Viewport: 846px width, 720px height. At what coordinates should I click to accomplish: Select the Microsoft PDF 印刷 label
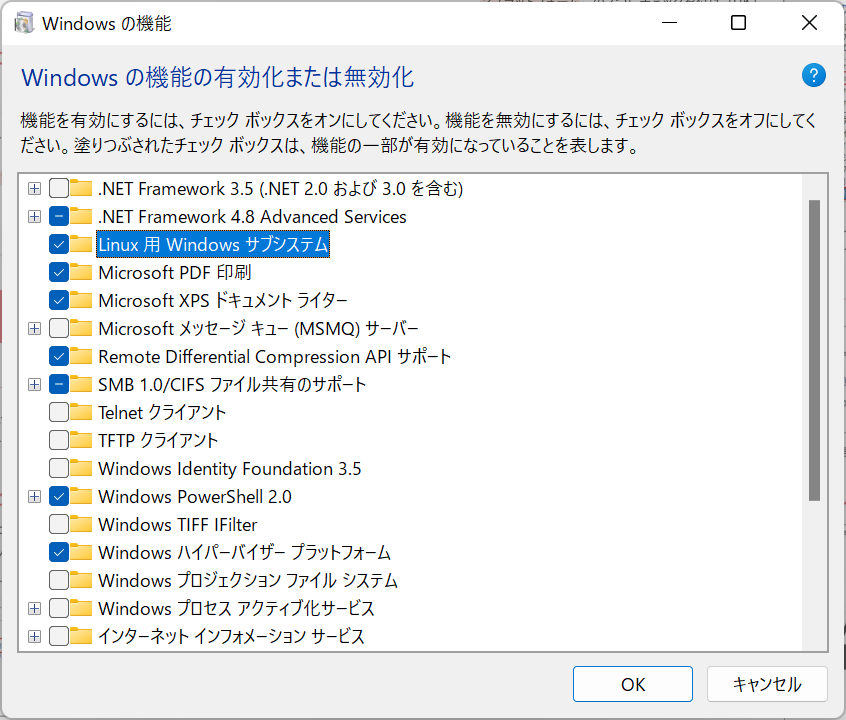tap(175, 273)
